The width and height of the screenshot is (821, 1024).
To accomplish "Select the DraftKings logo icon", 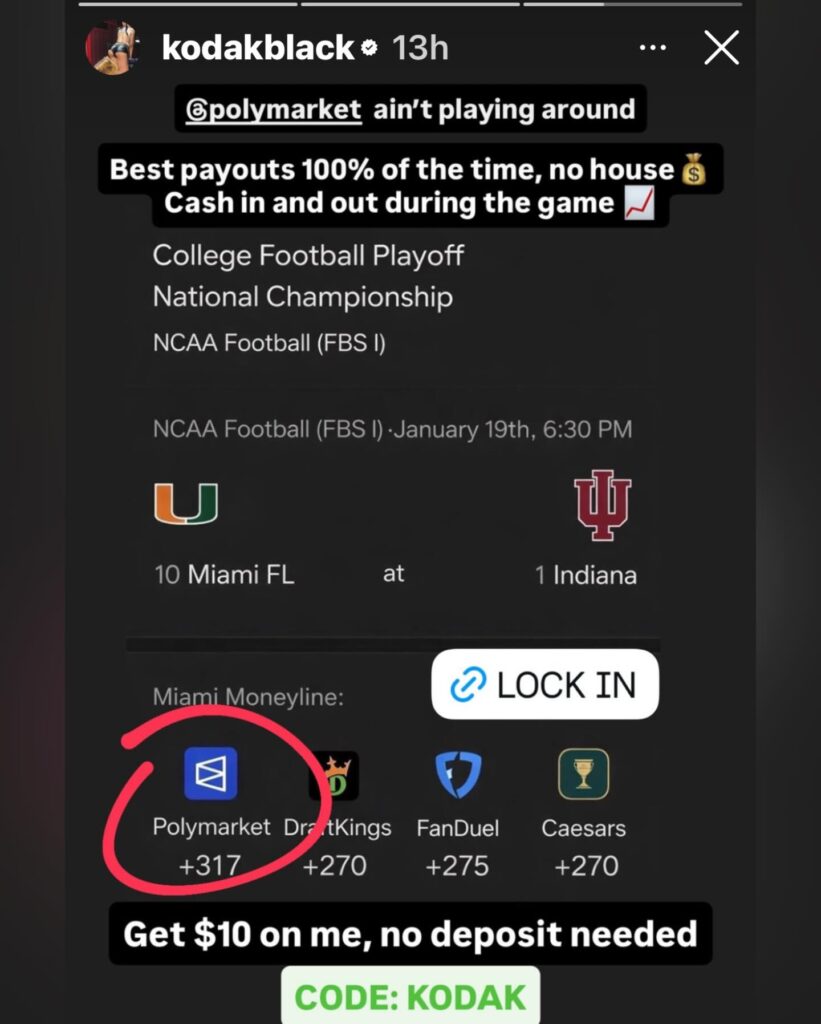I will pos(333,775).
